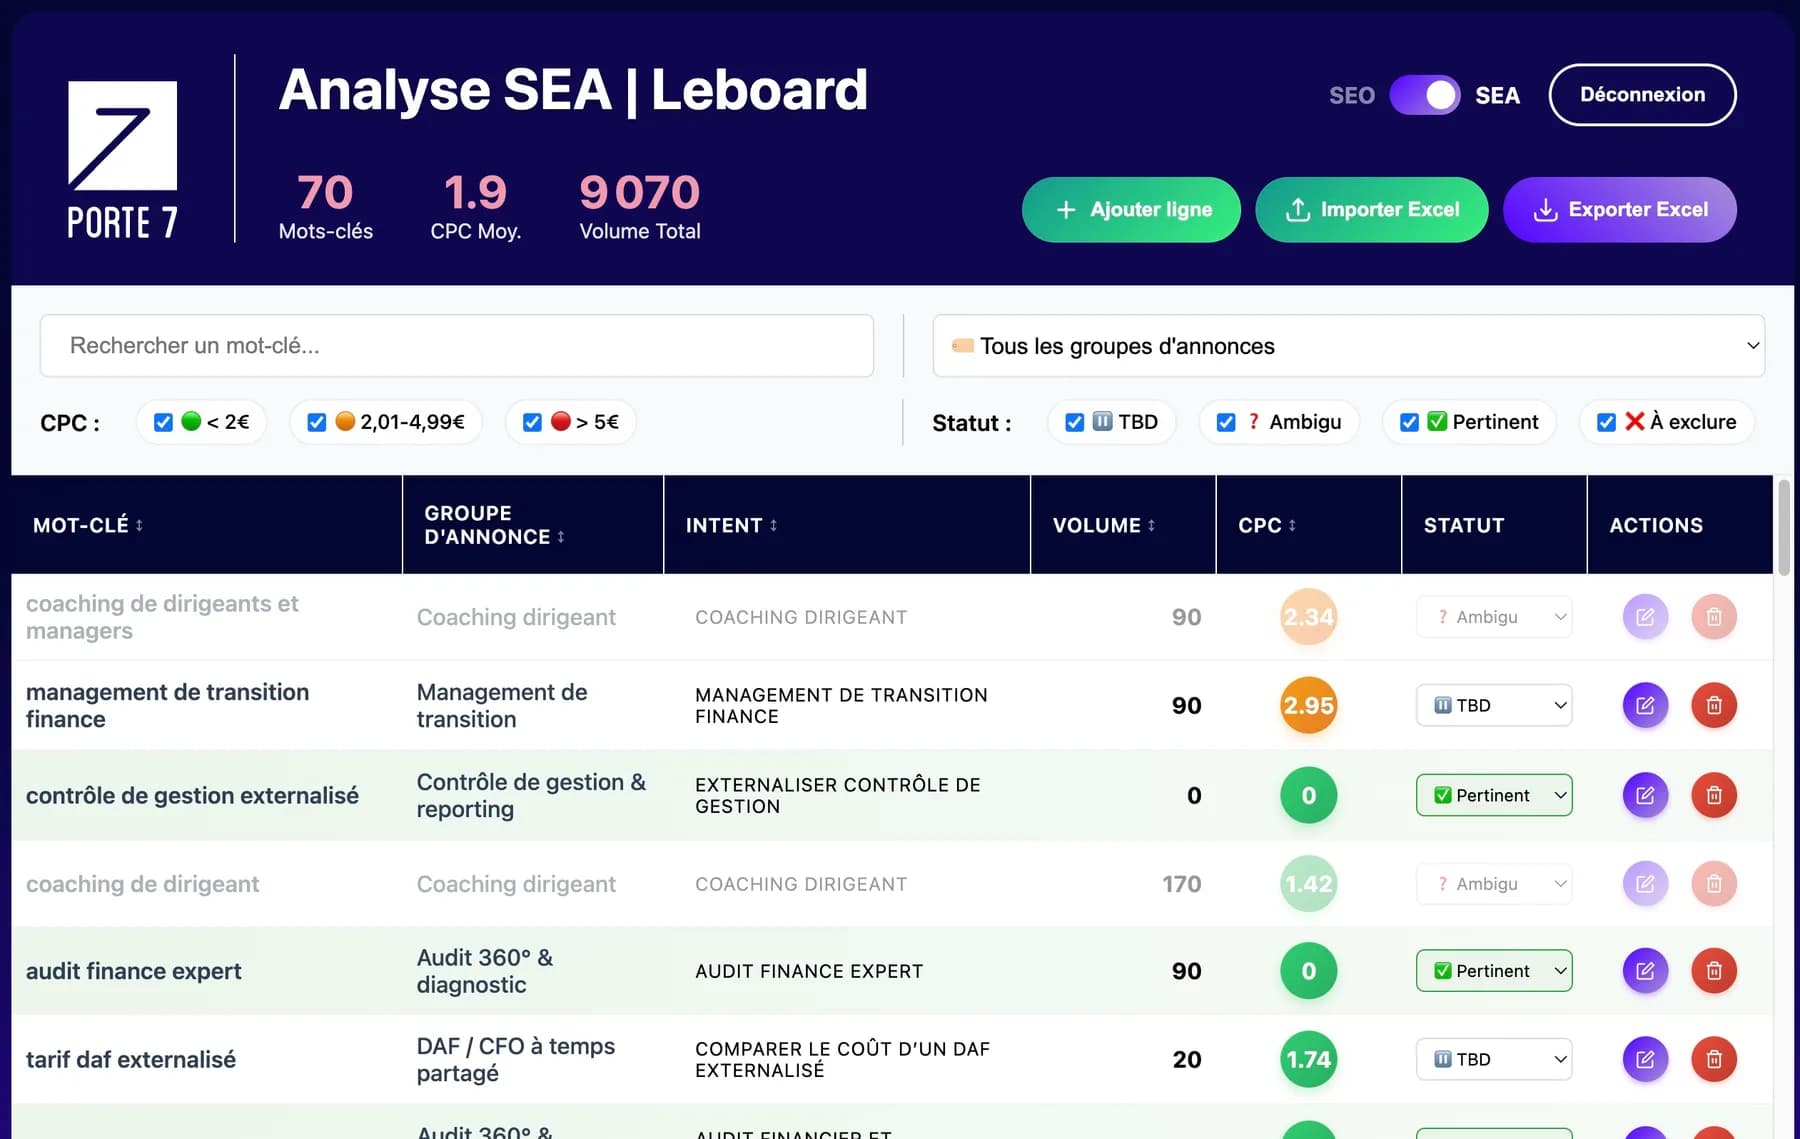The image size is (1800, 1139).
Task: Uncheck the TBD status filter
Action: (1075, 422)
